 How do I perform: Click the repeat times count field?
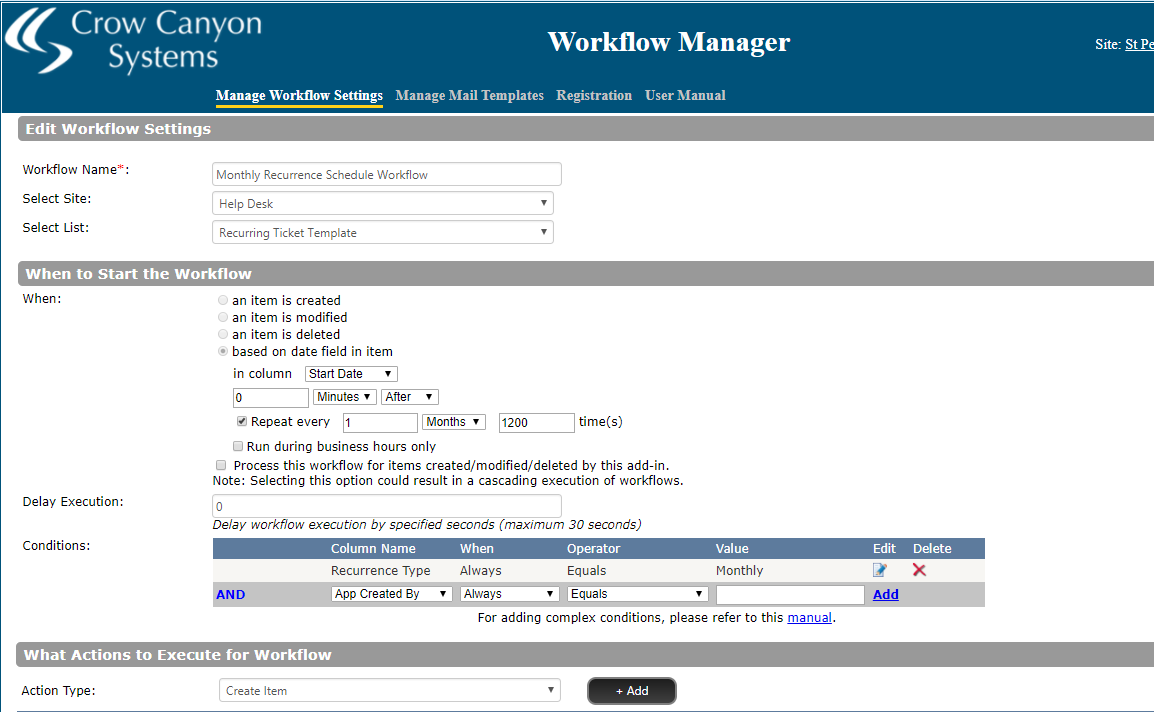tap(537, 423)
